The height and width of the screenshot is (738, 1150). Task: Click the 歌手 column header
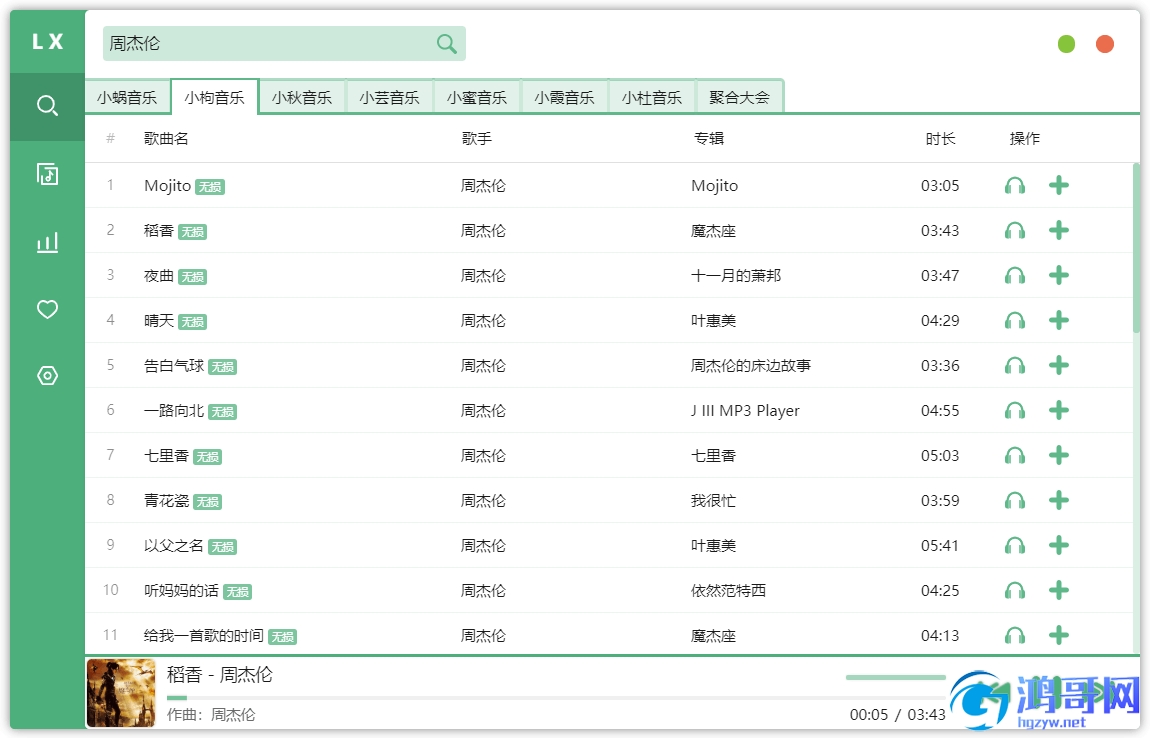point(477,139)
